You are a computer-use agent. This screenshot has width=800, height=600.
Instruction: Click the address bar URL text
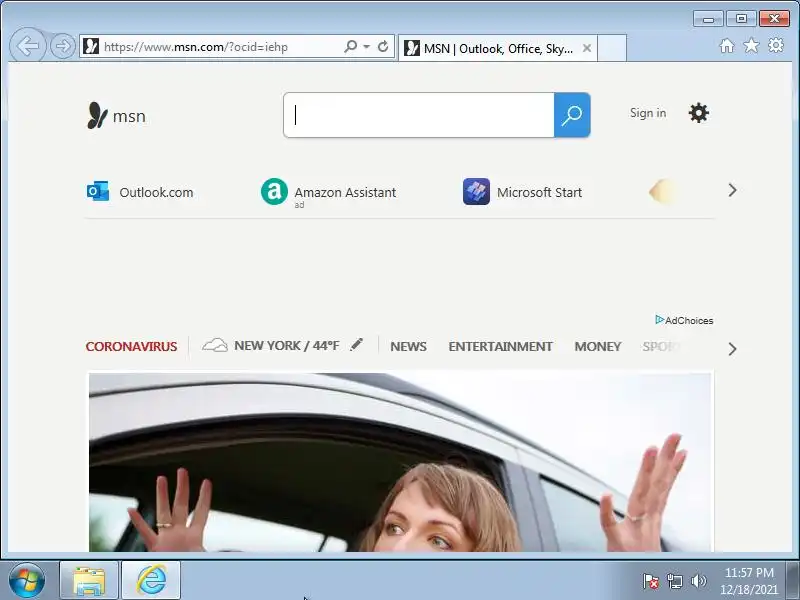click(x=196, y=47)
